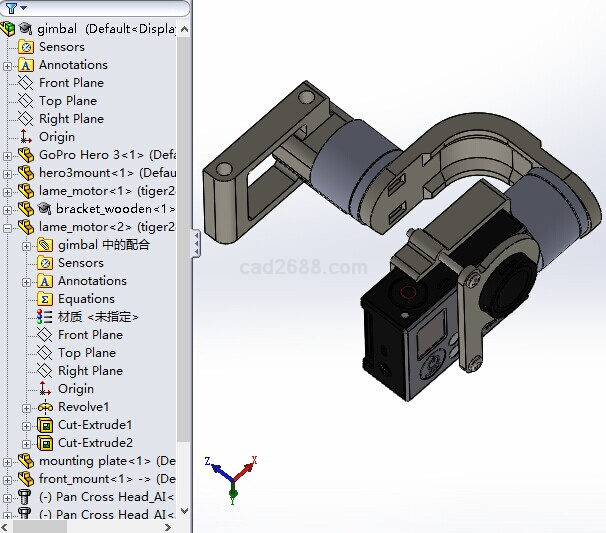606x533 pixels.
Task: Click the Cut-Extrude2 feature icon
Action: [x=45, y=443]
